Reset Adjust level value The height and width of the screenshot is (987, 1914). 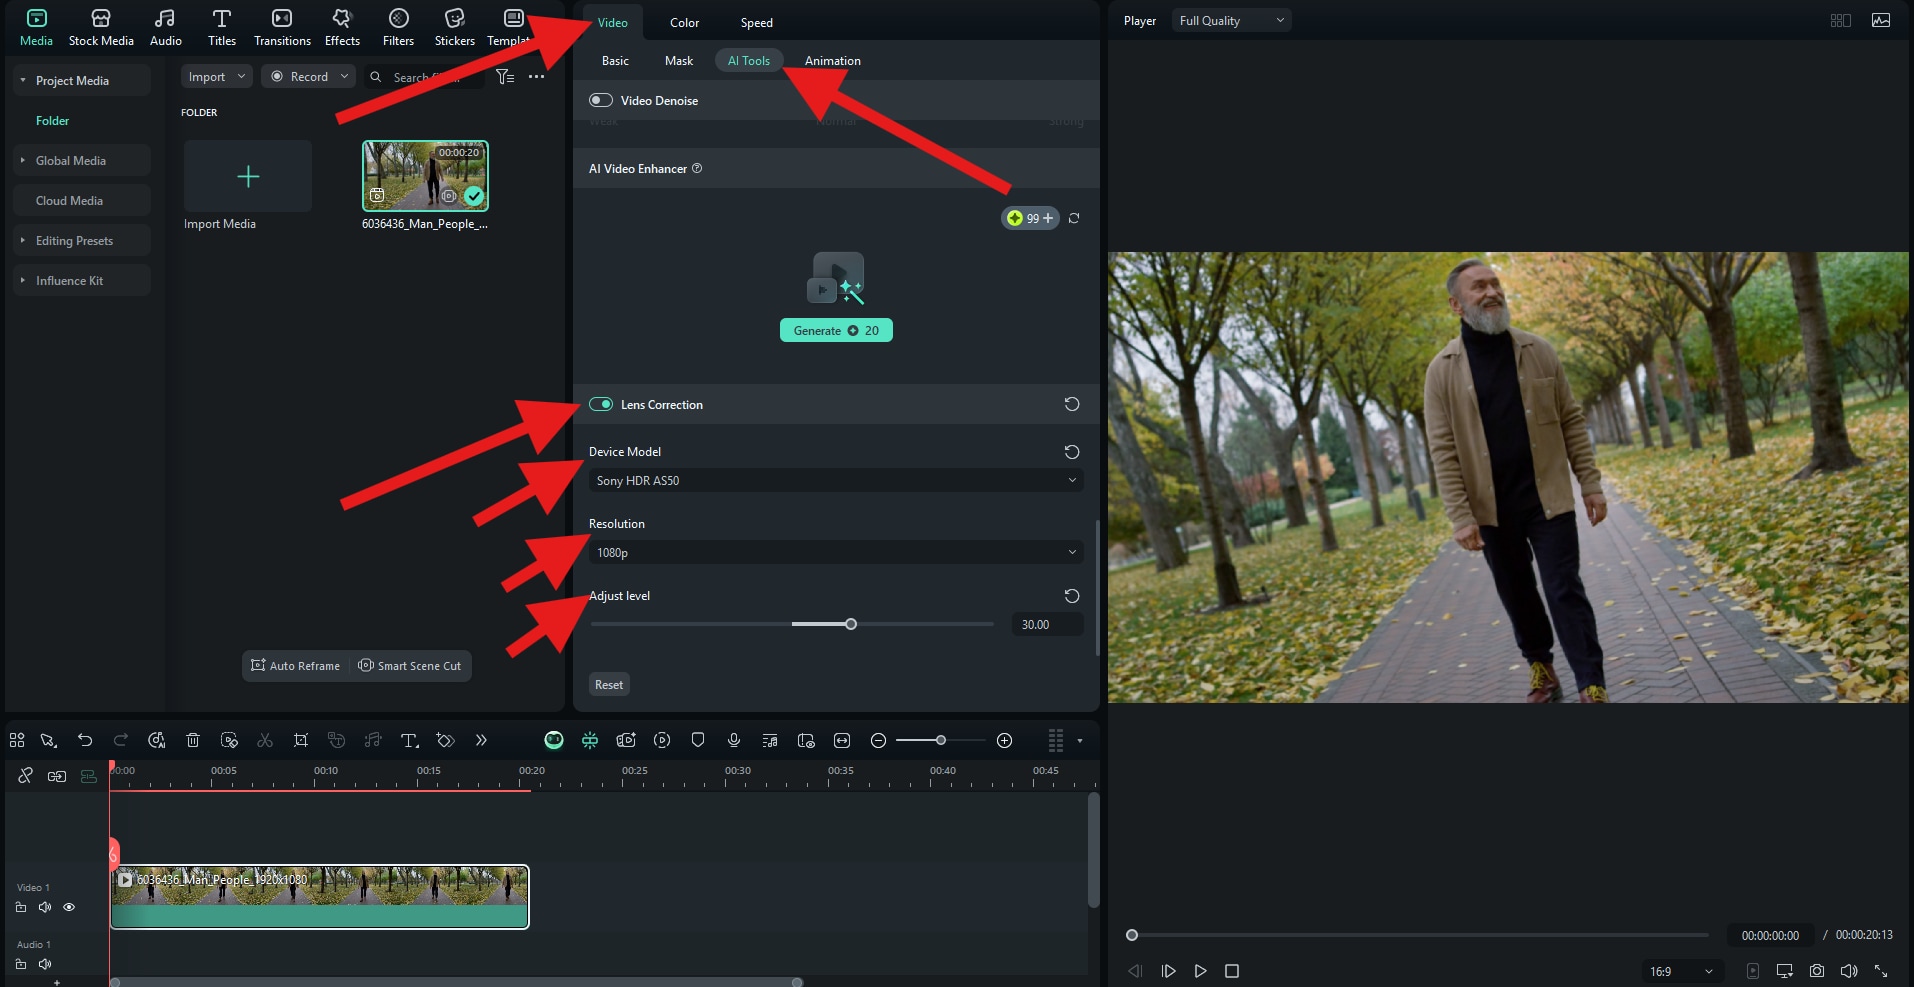point(1072,596)
